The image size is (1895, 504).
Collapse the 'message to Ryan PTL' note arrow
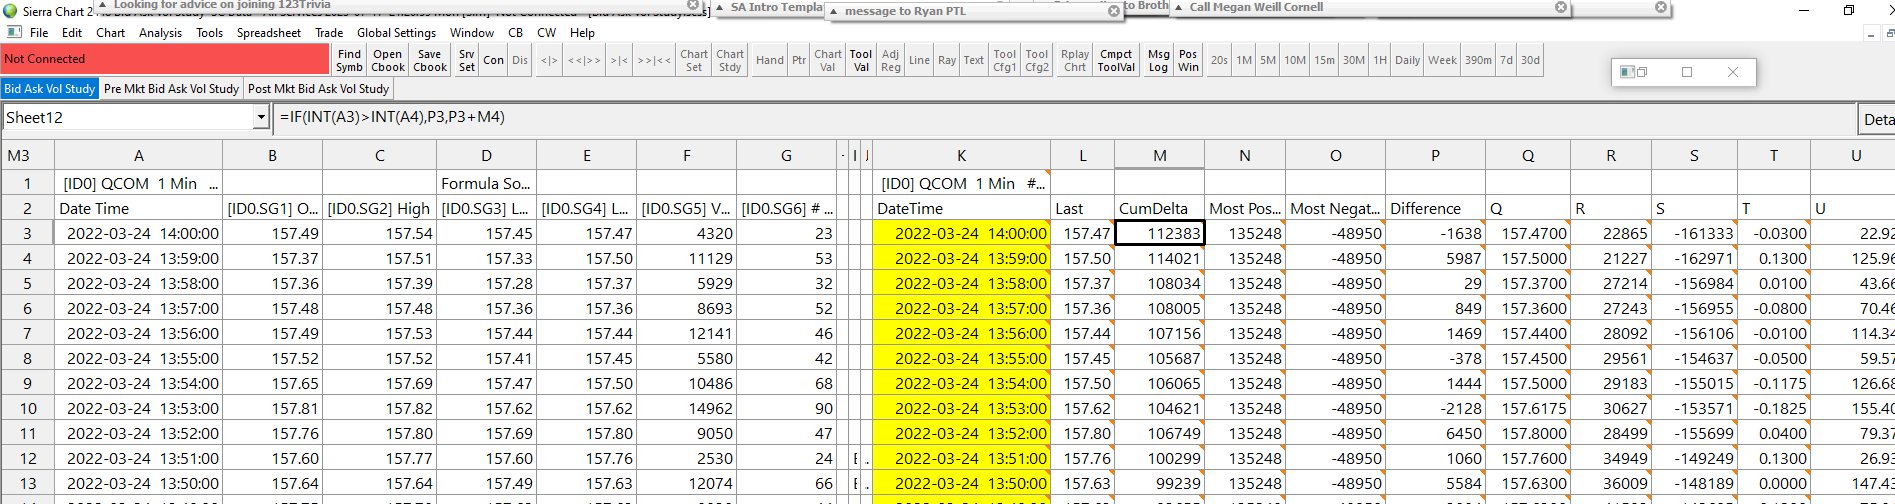coord(833,12)
